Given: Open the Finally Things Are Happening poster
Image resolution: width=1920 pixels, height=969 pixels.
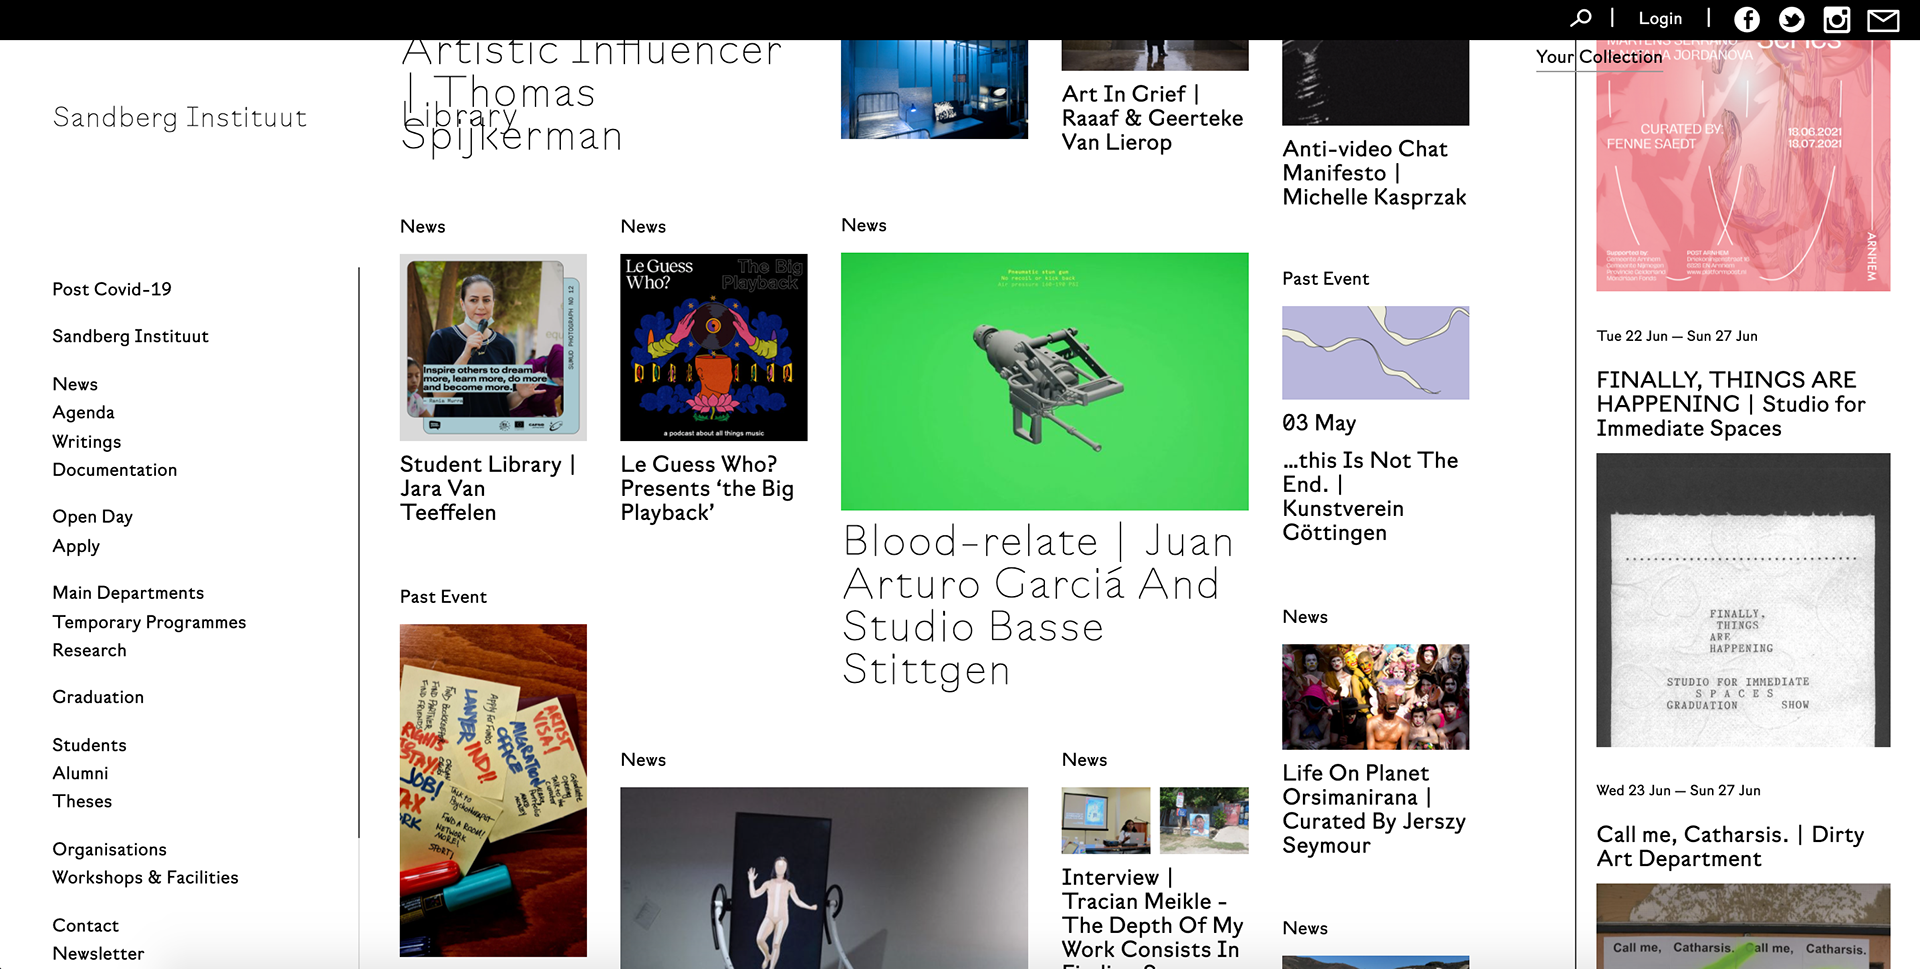Looking at the screenshot, I should click(x=1743, y=600).
